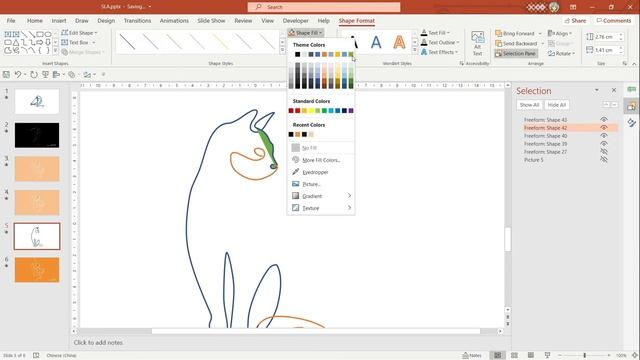Expand the Text Fill dropdown
The height and width of the screenshot is (360, 640).
(435, 33)
